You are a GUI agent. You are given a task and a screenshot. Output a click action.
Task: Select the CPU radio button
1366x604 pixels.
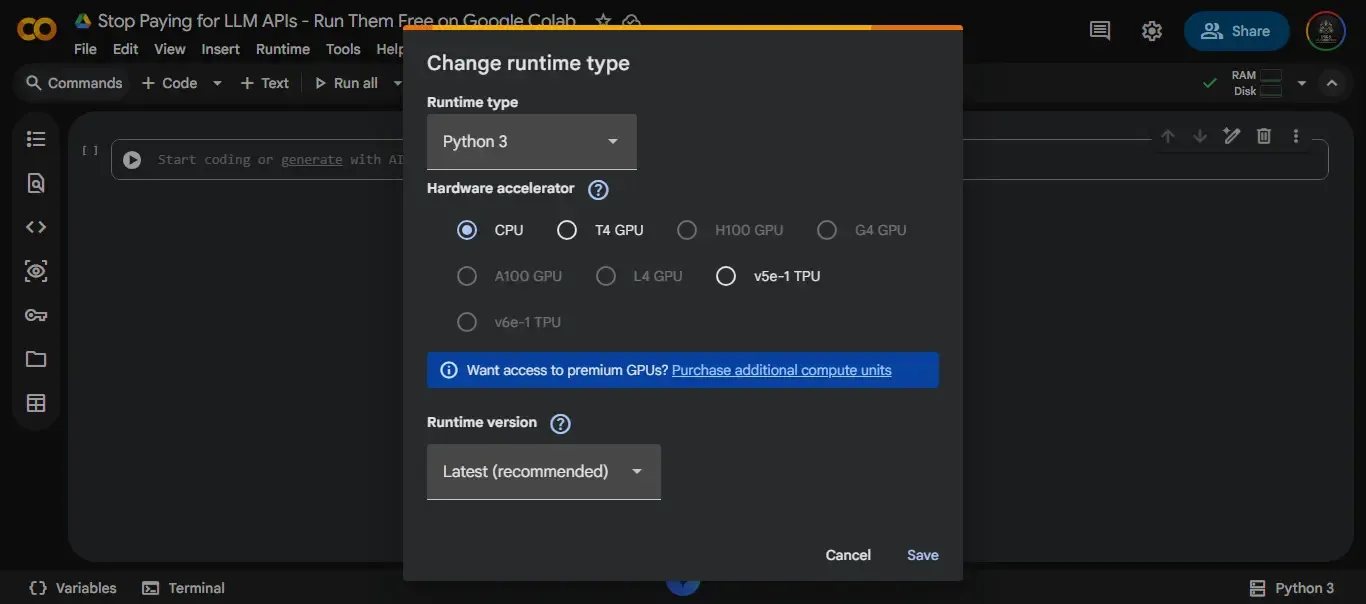coord(467,230)
